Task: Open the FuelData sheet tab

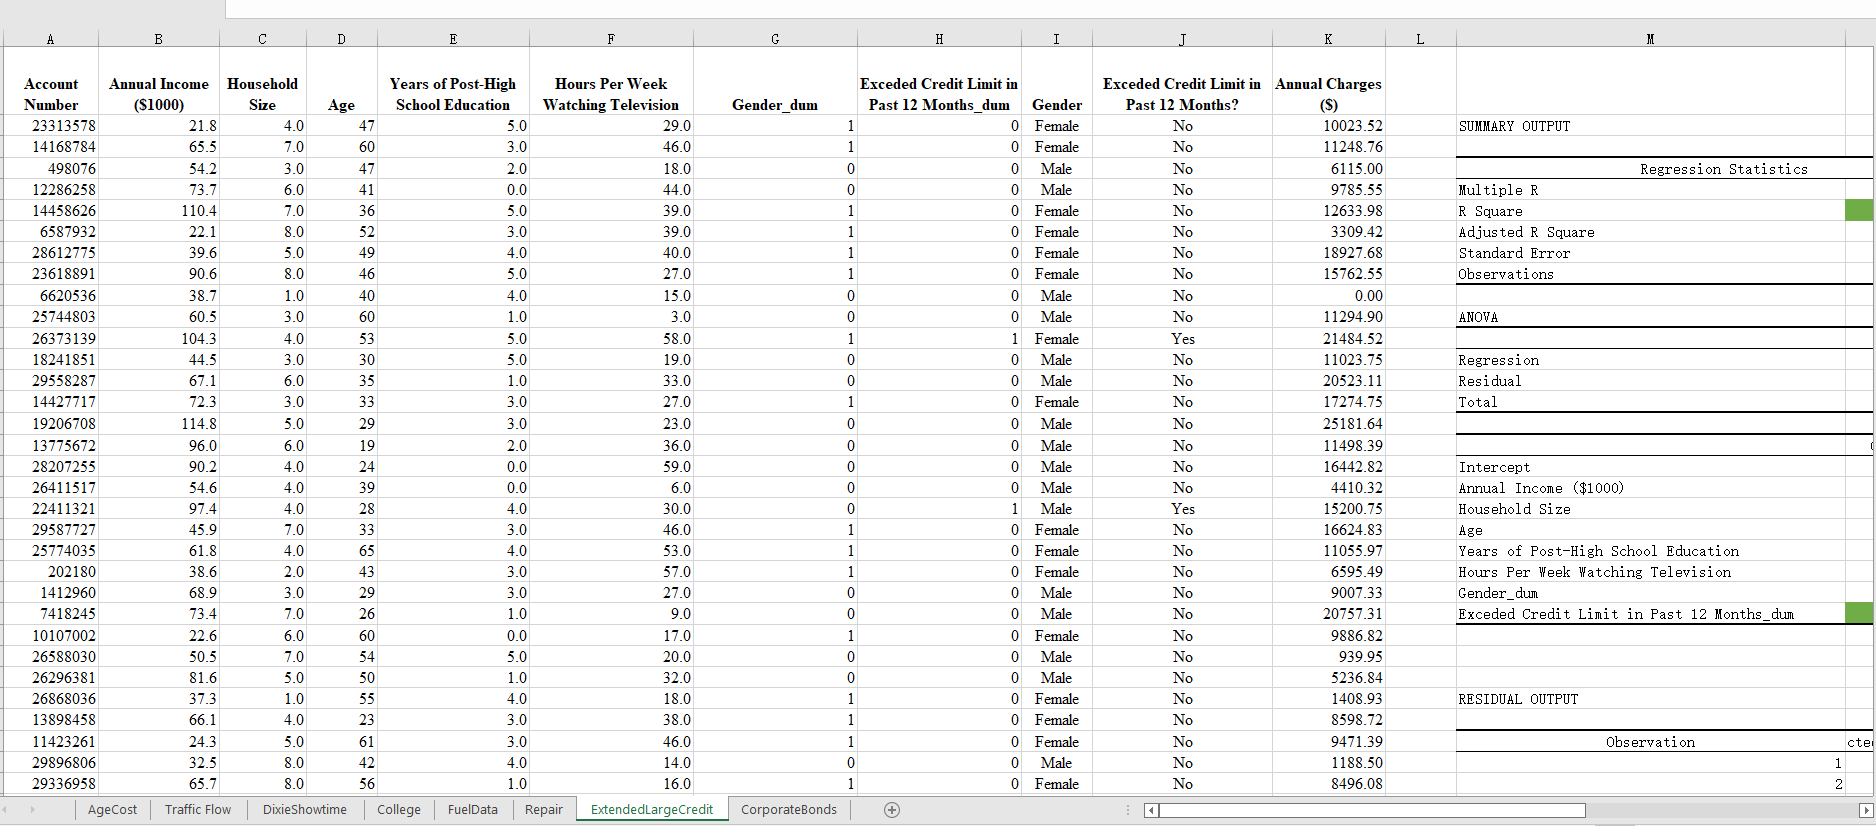Action: (x=473, y=810)
